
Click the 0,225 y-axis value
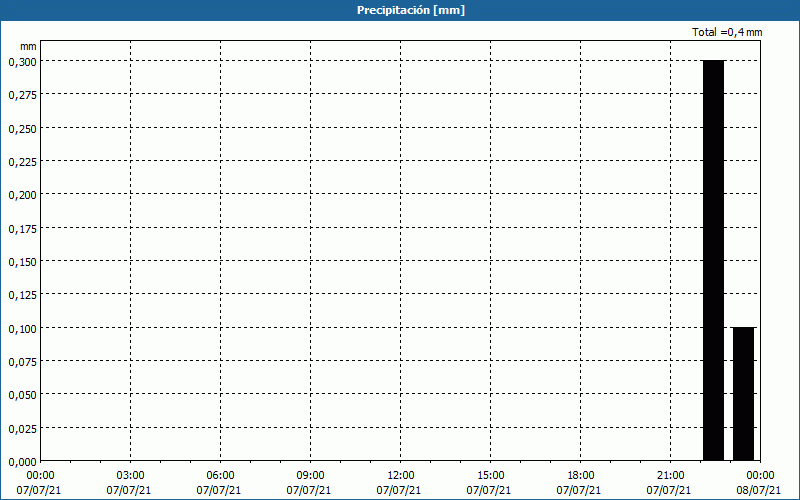coord(22,162)
